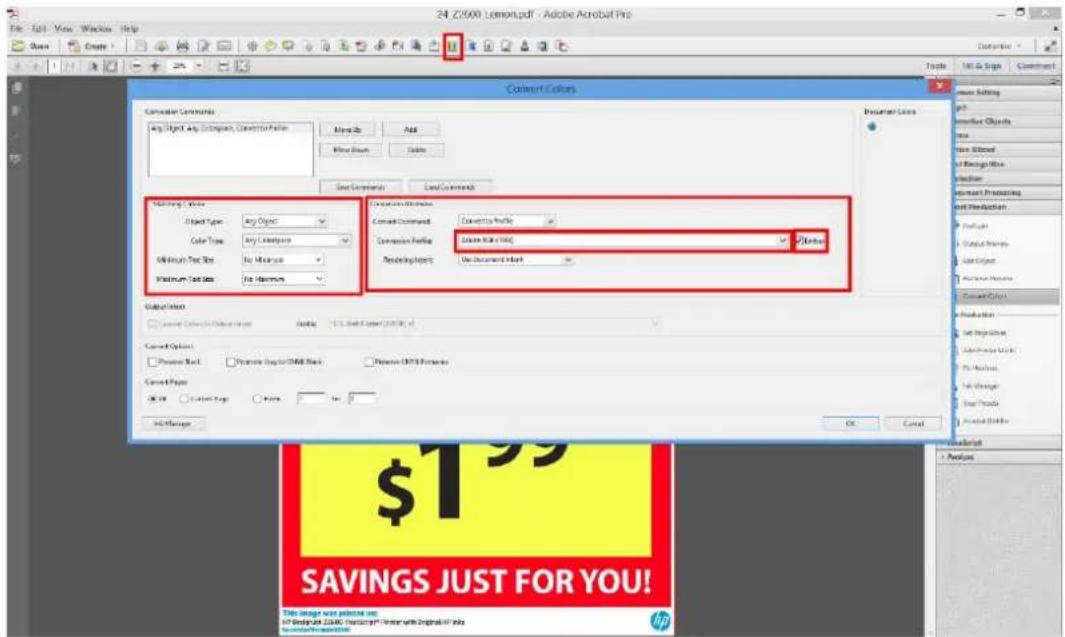Open the Convert Command dropdown

pos(507,221)
